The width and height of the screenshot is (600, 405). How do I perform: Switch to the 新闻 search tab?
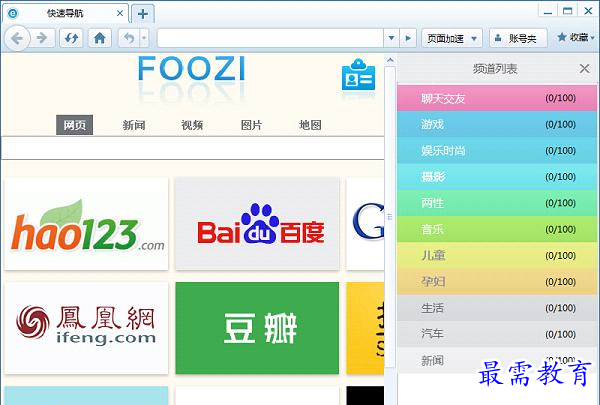coord(134,125)
